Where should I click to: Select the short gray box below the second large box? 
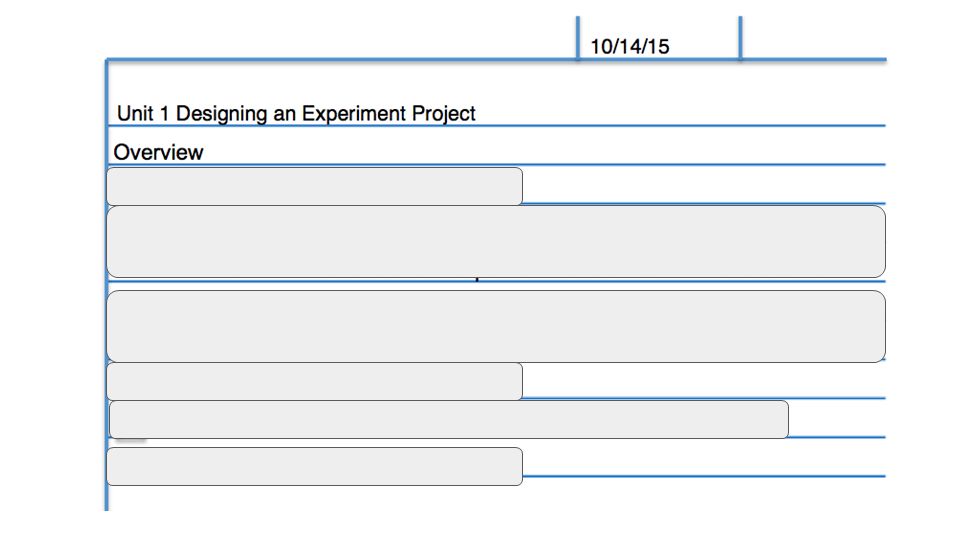tap(315, 381)
